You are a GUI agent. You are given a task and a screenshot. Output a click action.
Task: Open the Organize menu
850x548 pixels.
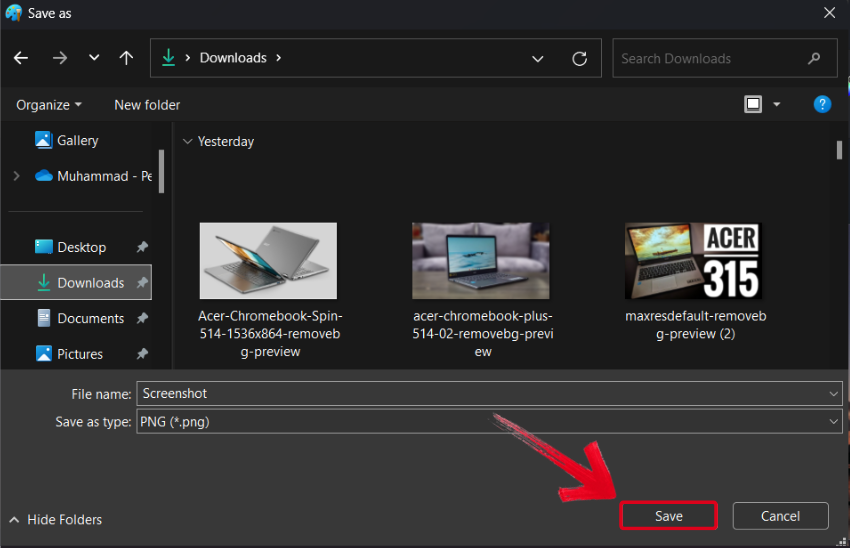pos(49,105)
